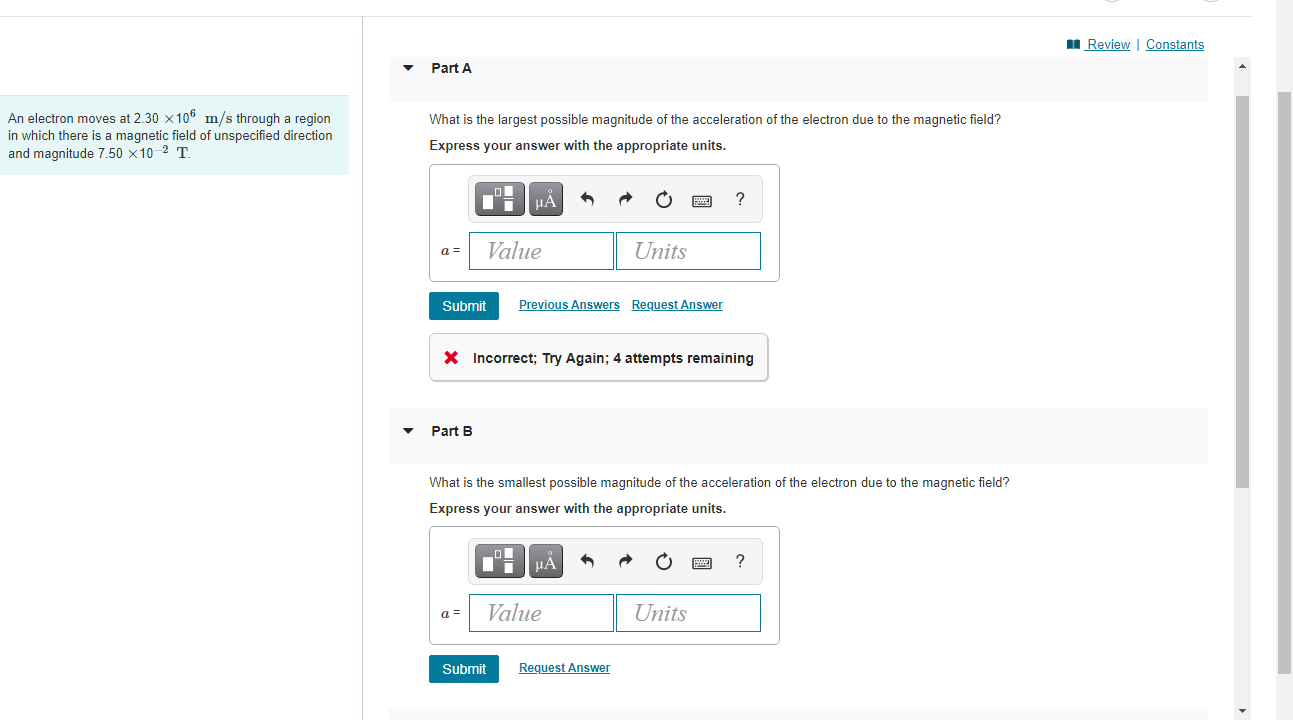Viewport: 1293px width, 720px height.
Task: Select the μÅ units icon in Part B
Action: [x=545, y=560]
